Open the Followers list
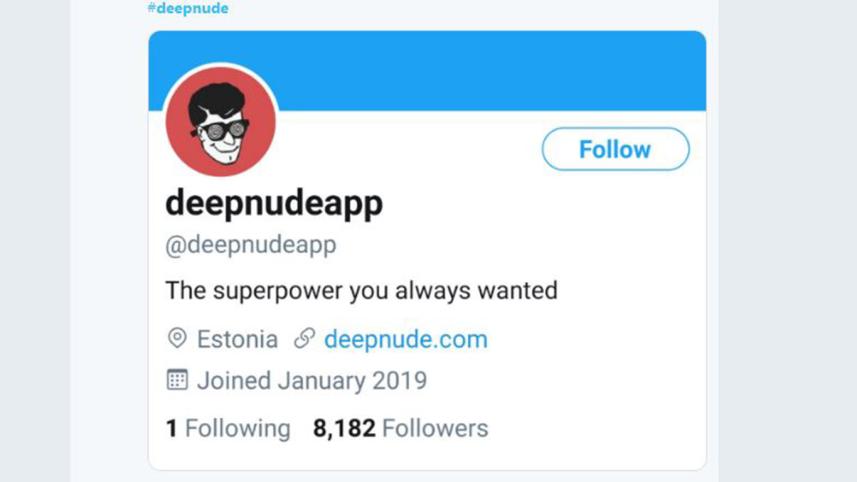The width and height of the screenshot is (857, 482). point(400,429)
